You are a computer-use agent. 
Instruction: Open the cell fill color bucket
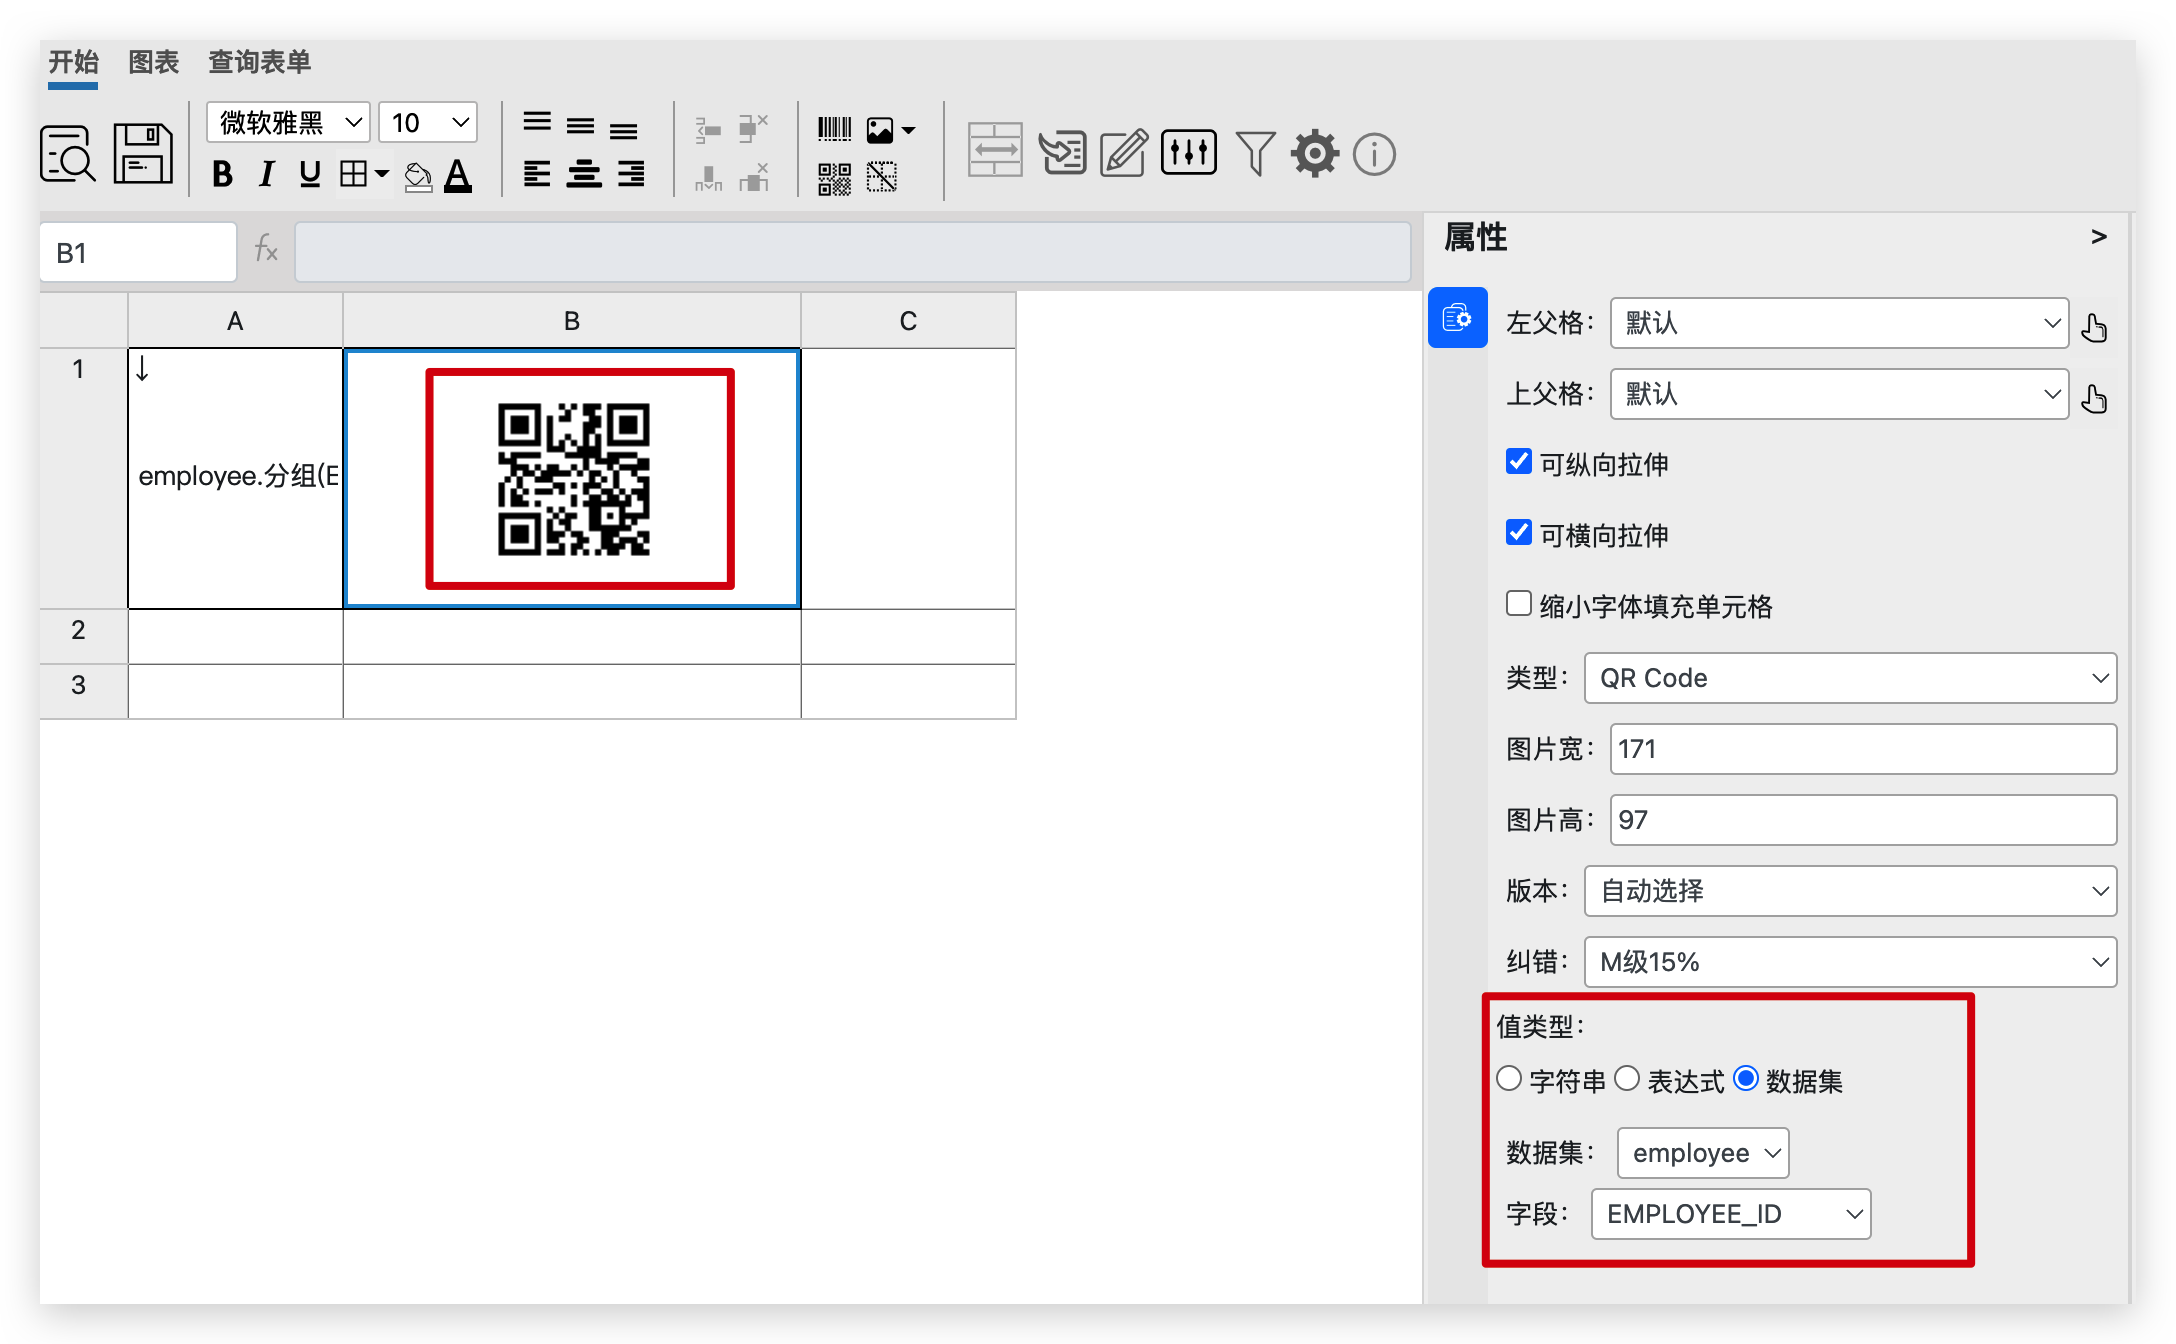(418, 176)
